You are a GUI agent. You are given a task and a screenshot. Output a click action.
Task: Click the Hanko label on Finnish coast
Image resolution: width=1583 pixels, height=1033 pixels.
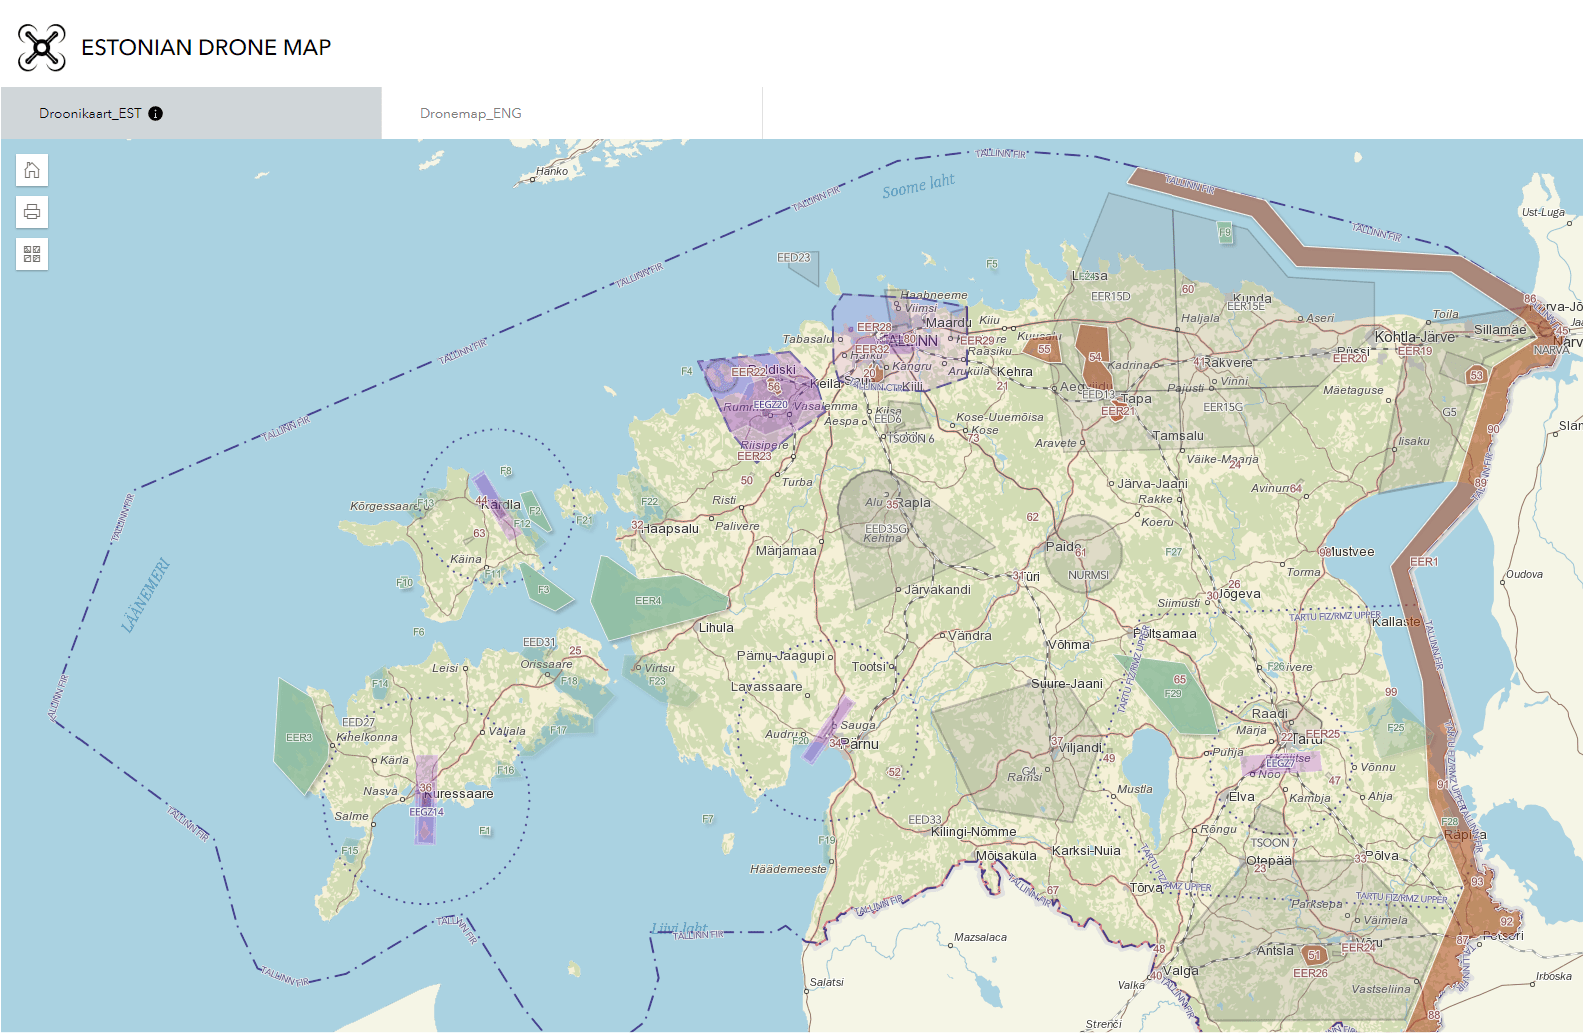(x=552, y=172)
